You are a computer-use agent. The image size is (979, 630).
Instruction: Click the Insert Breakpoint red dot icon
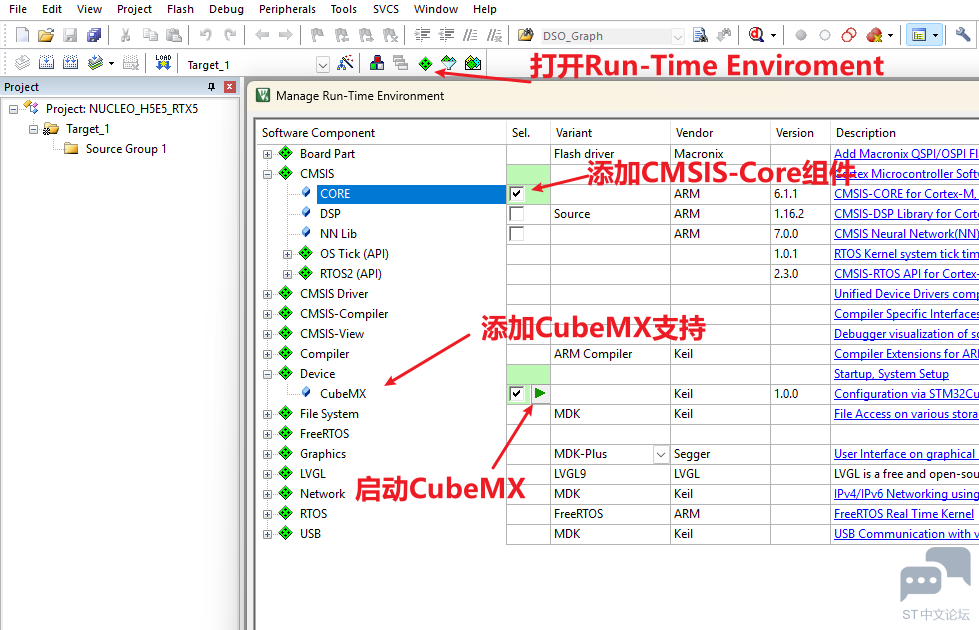coord(800,35)
